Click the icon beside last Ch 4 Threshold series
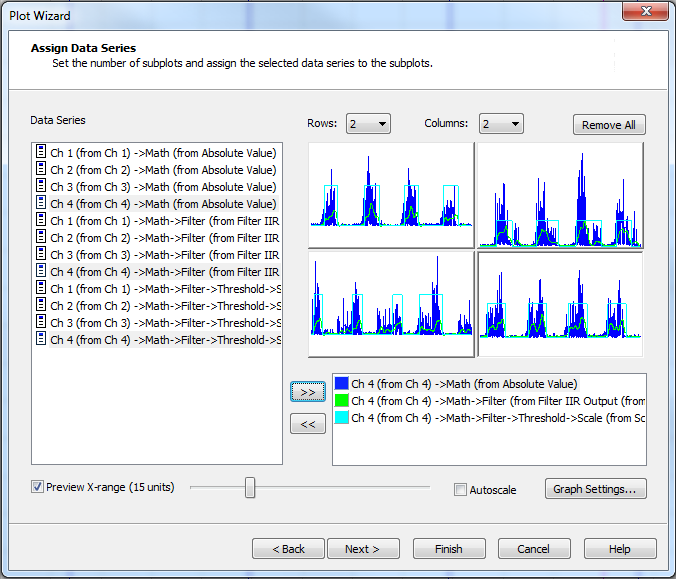Viewport: 676px width, 579px height. click(41, 340)
